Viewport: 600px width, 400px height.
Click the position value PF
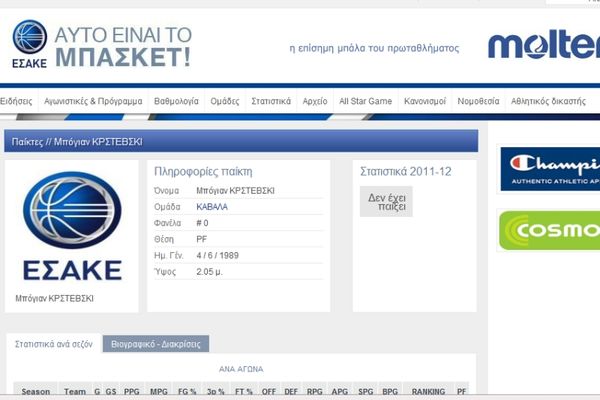pos(202,239)
